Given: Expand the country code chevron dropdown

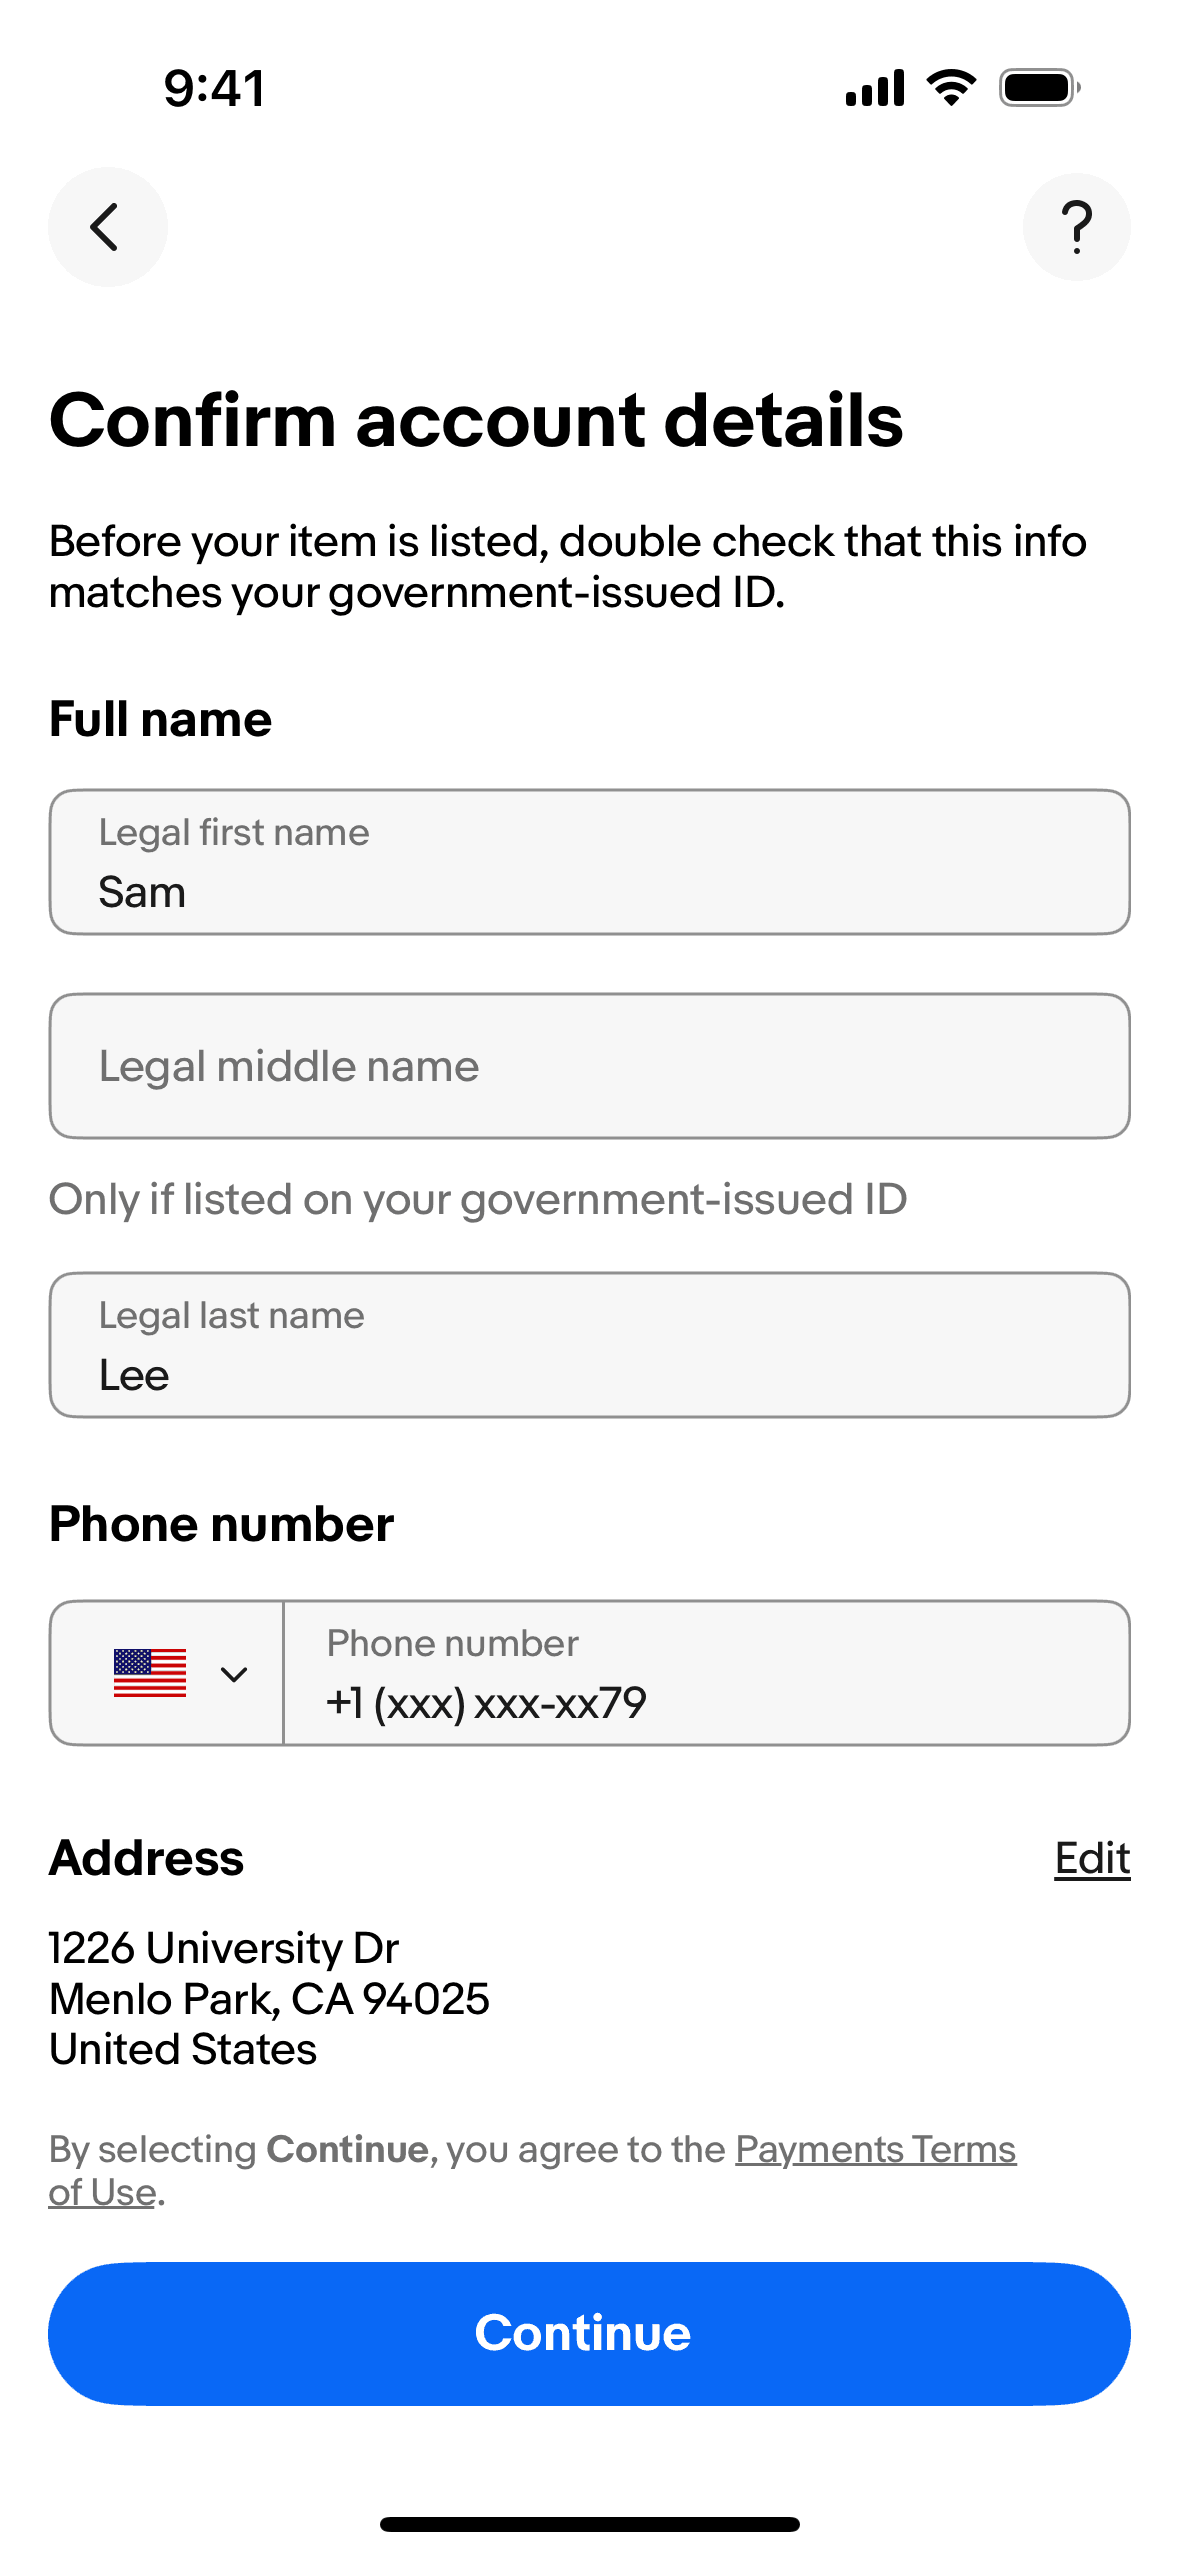Looking at the screenshot, I should [234, 1674].
